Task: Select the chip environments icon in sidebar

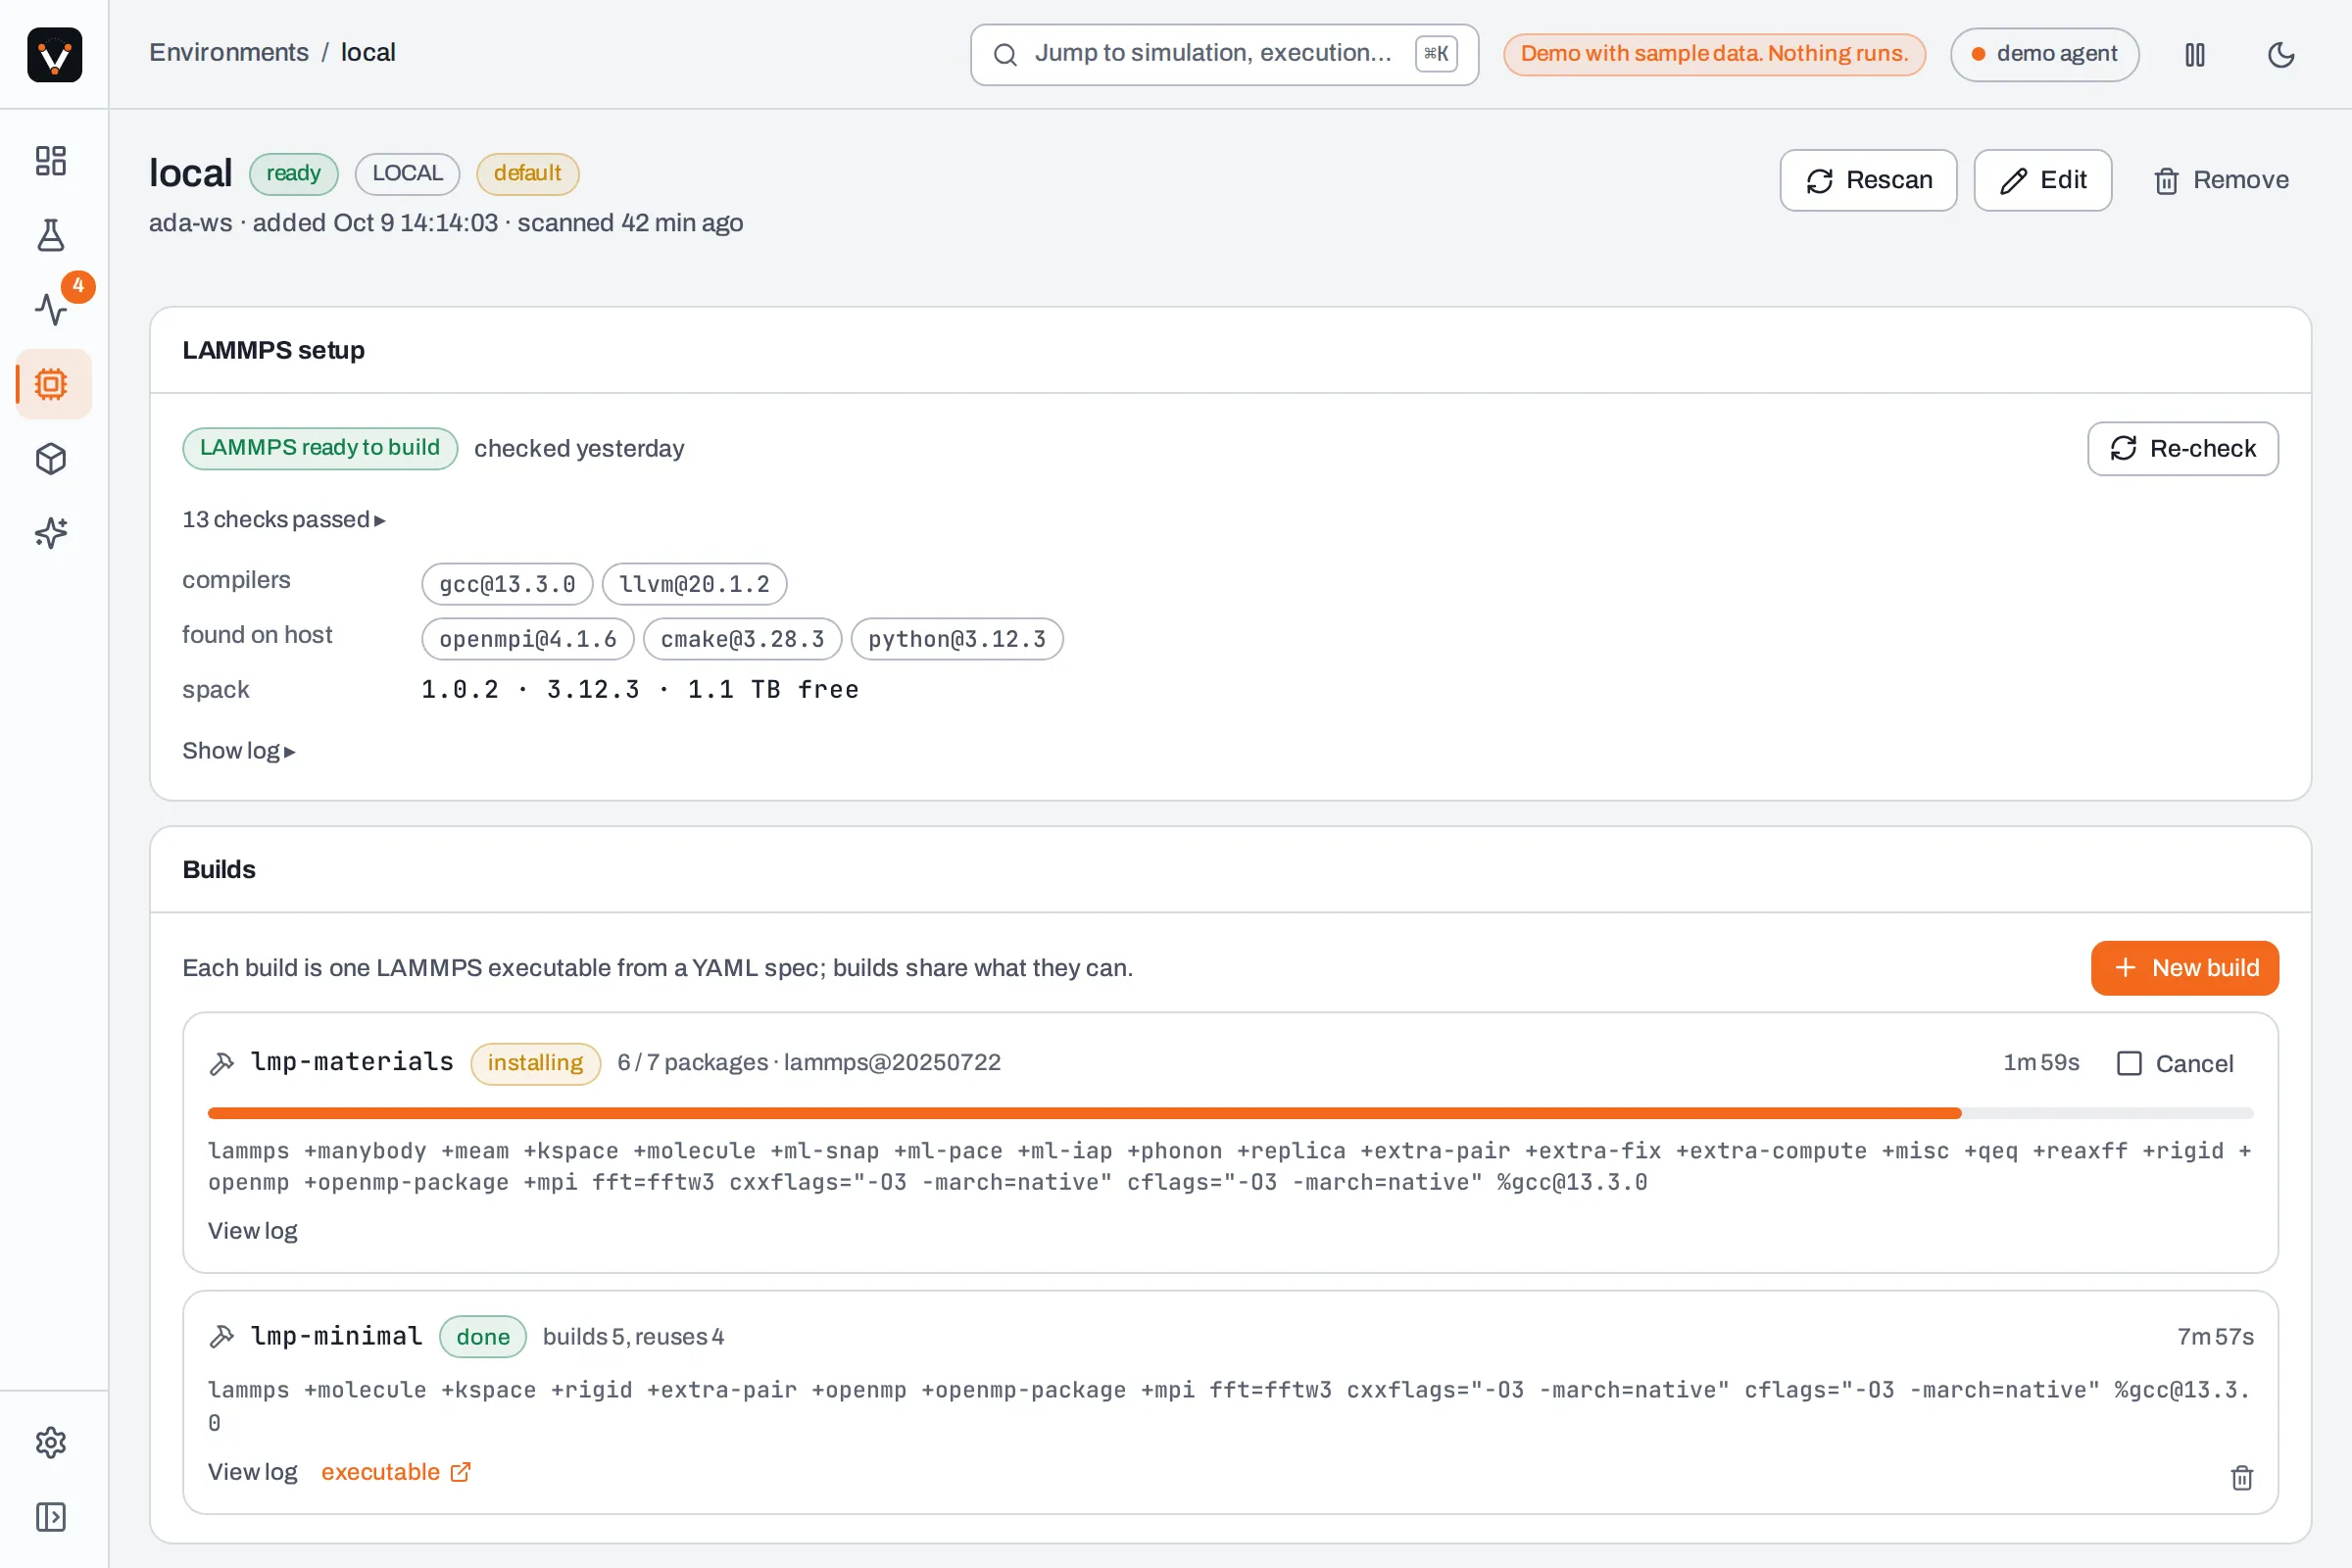Action: [x=51, y=384]
